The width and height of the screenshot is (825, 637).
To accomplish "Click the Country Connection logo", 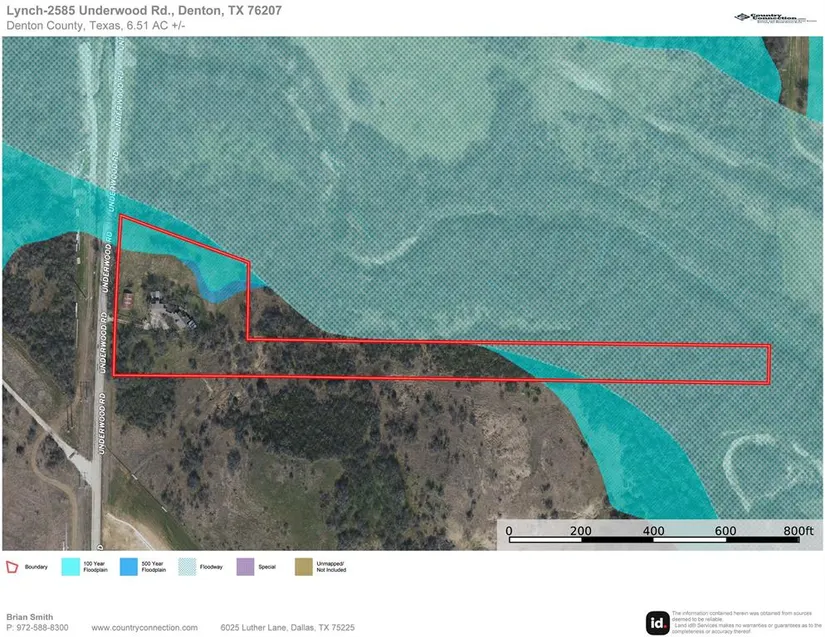I will [x=772, y=17].
